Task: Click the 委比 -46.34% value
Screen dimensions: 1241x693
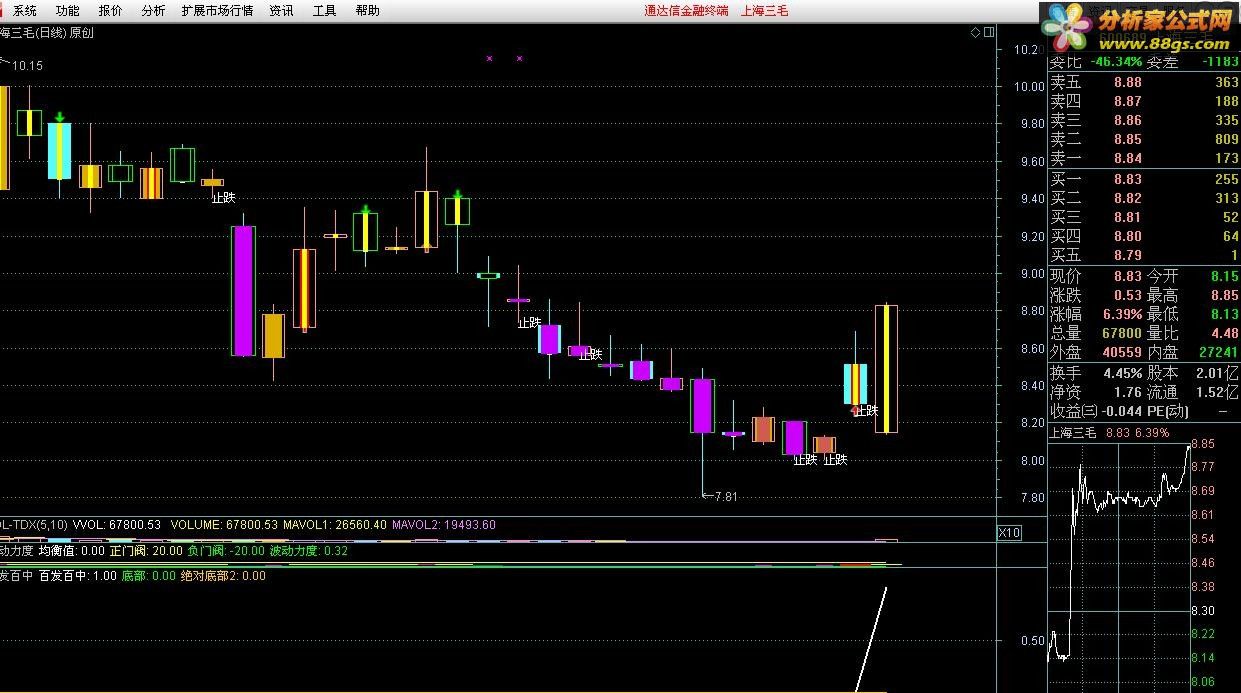Action: point(1116,62)
